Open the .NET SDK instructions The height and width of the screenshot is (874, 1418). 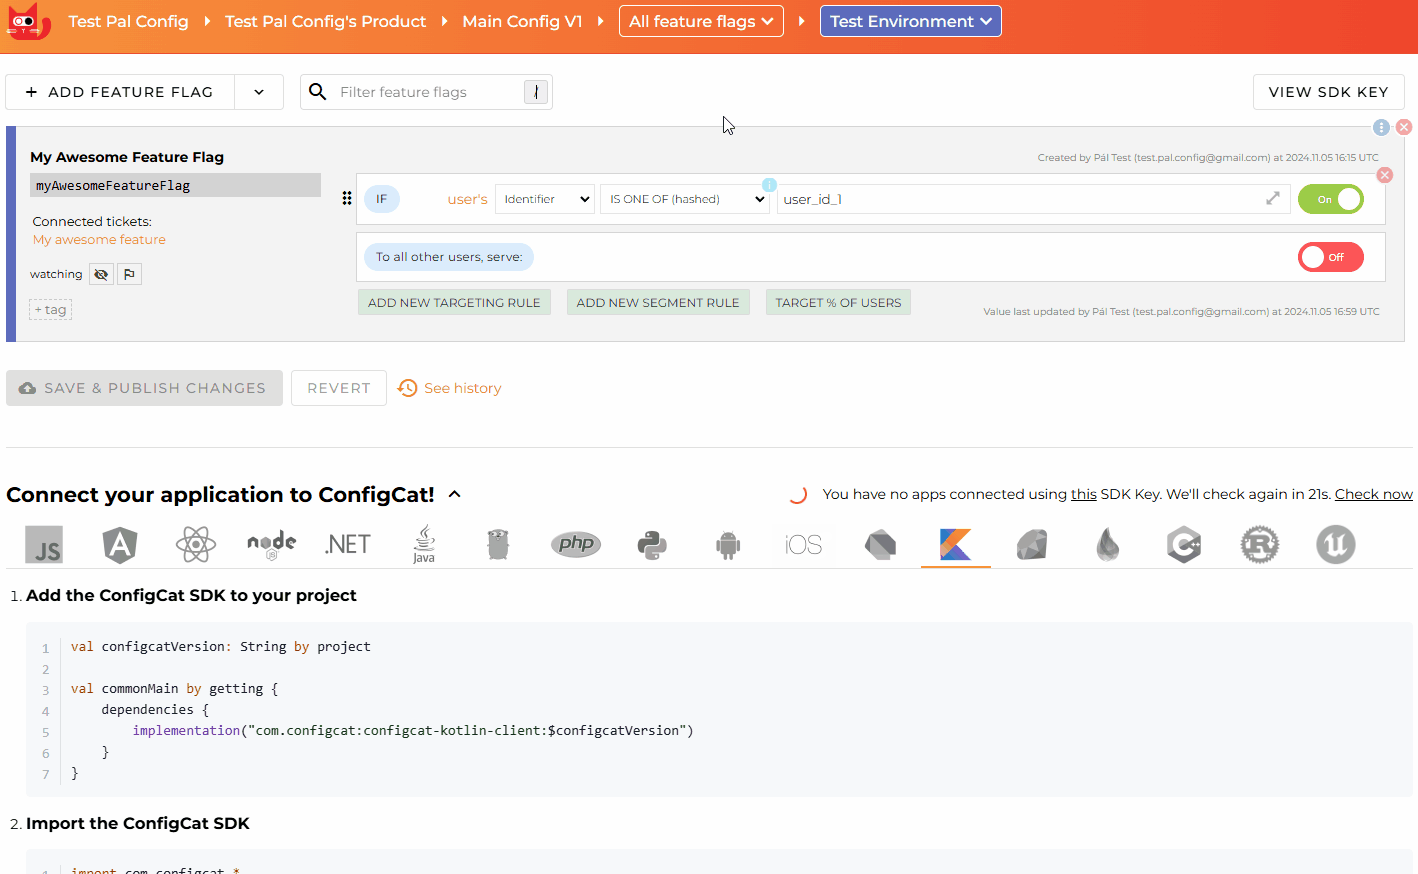pyautogui.click(x=347, y=544)
